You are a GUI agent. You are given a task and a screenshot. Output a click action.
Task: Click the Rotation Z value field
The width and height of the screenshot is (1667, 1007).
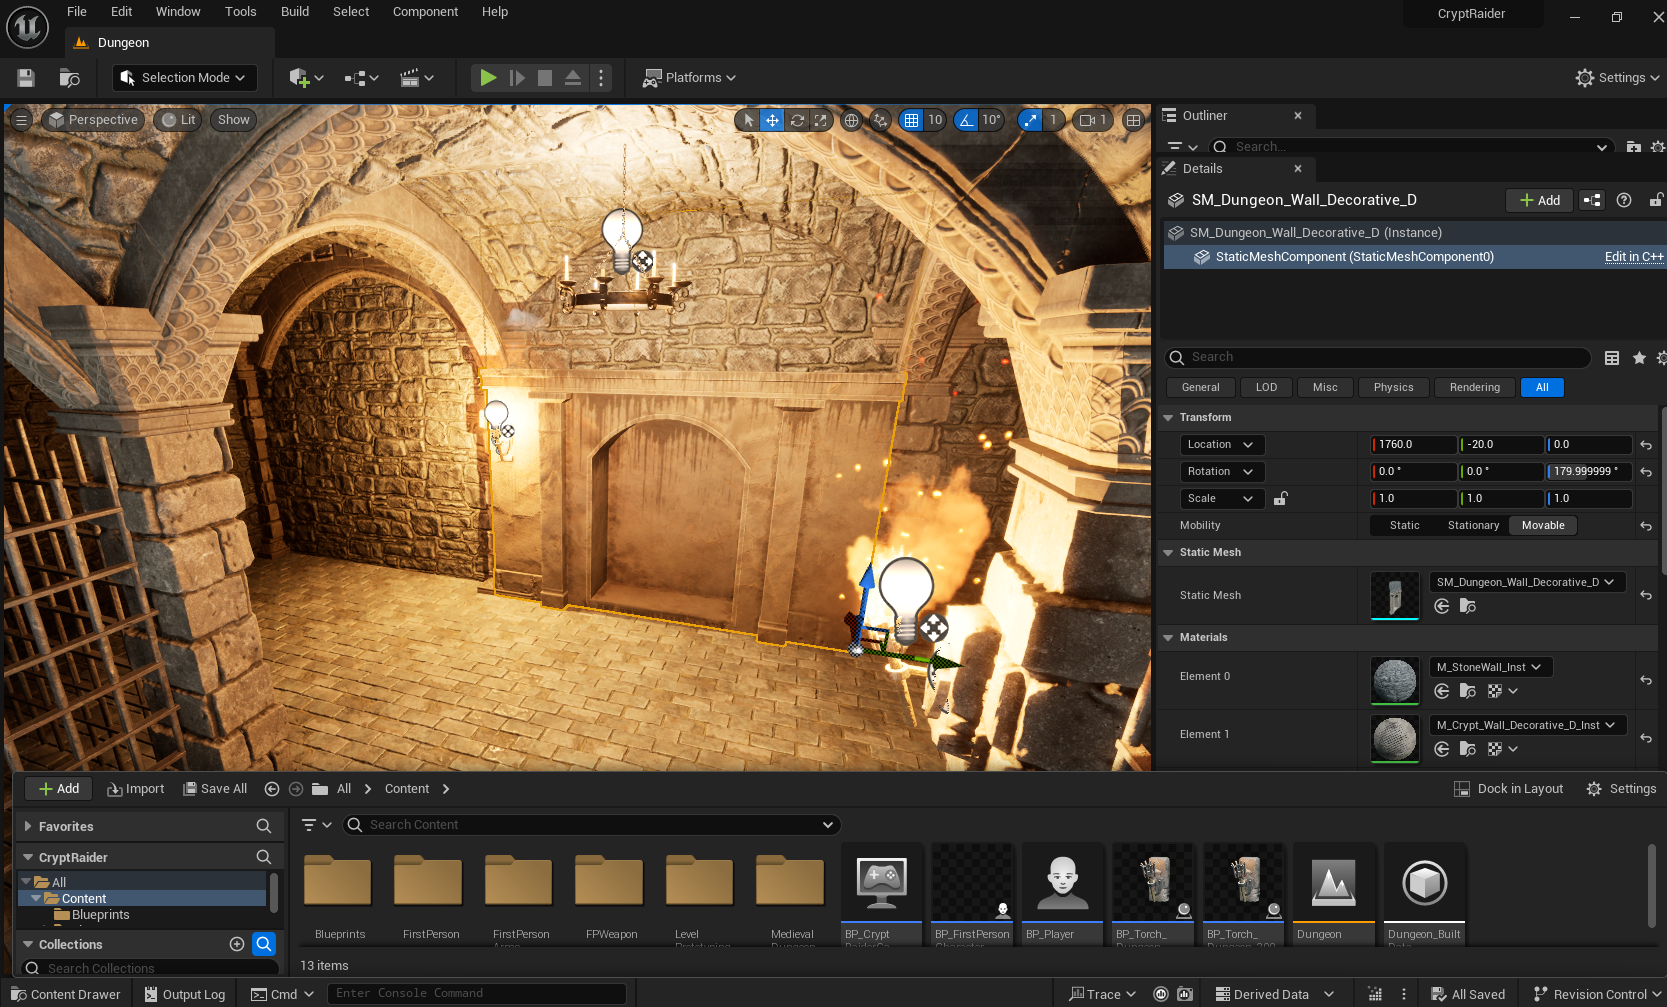pos(1589,472)
